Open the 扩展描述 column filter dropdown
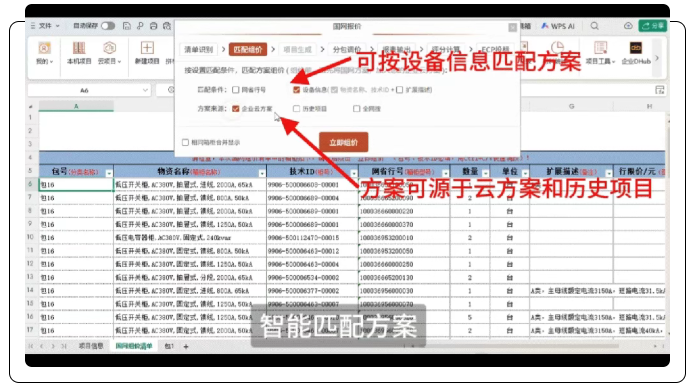 tap(608, 173)
